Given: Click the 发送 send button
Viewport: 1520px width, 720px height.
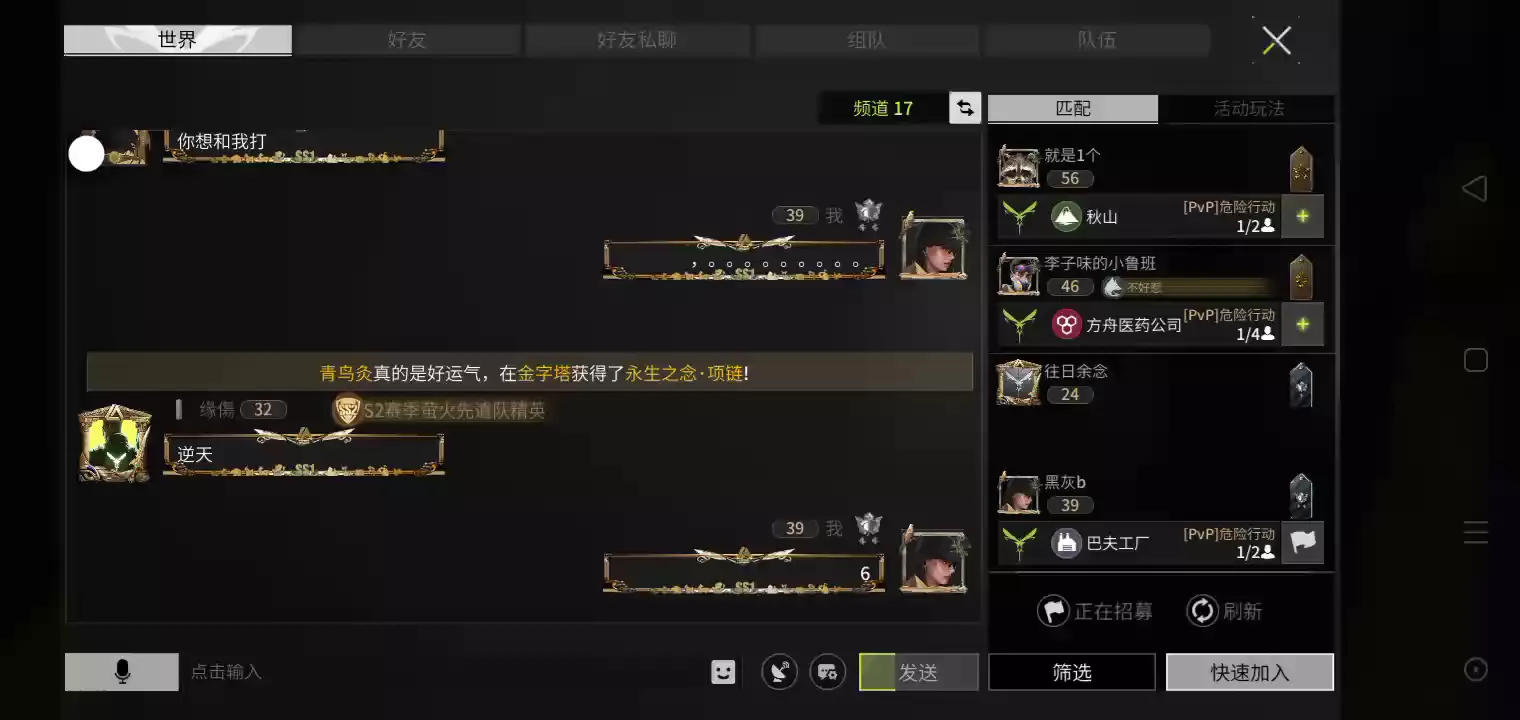Looking at the screenshot, I should (x=918, y=672).
